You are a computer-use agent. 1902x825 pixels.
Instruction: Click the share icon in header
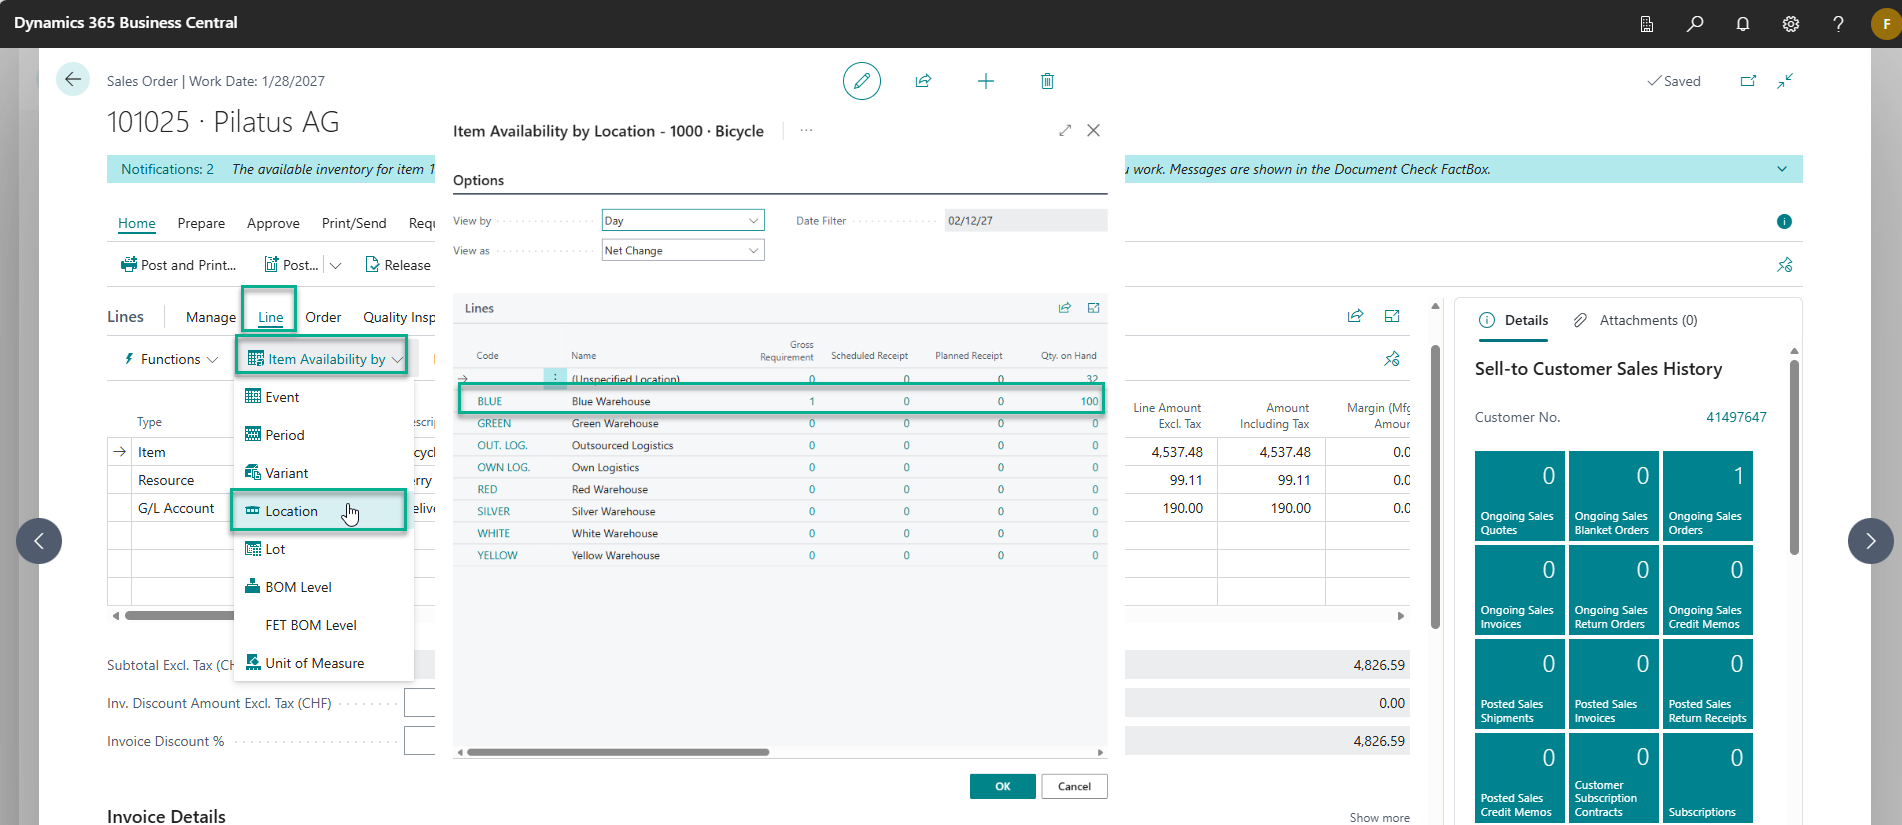923,81
